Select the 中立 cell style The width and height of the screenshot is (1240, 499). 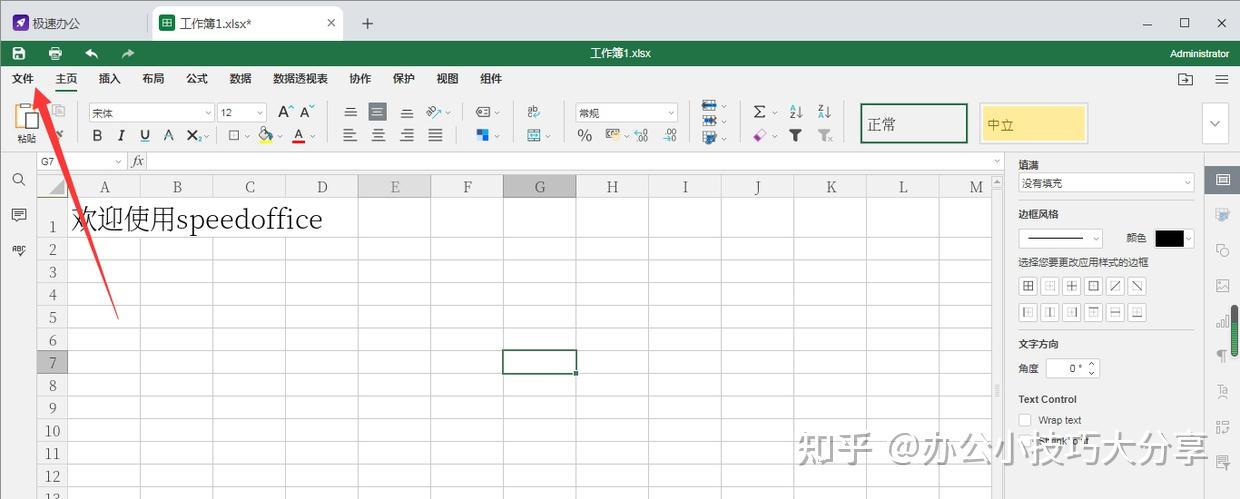[x=1033, y=124]
